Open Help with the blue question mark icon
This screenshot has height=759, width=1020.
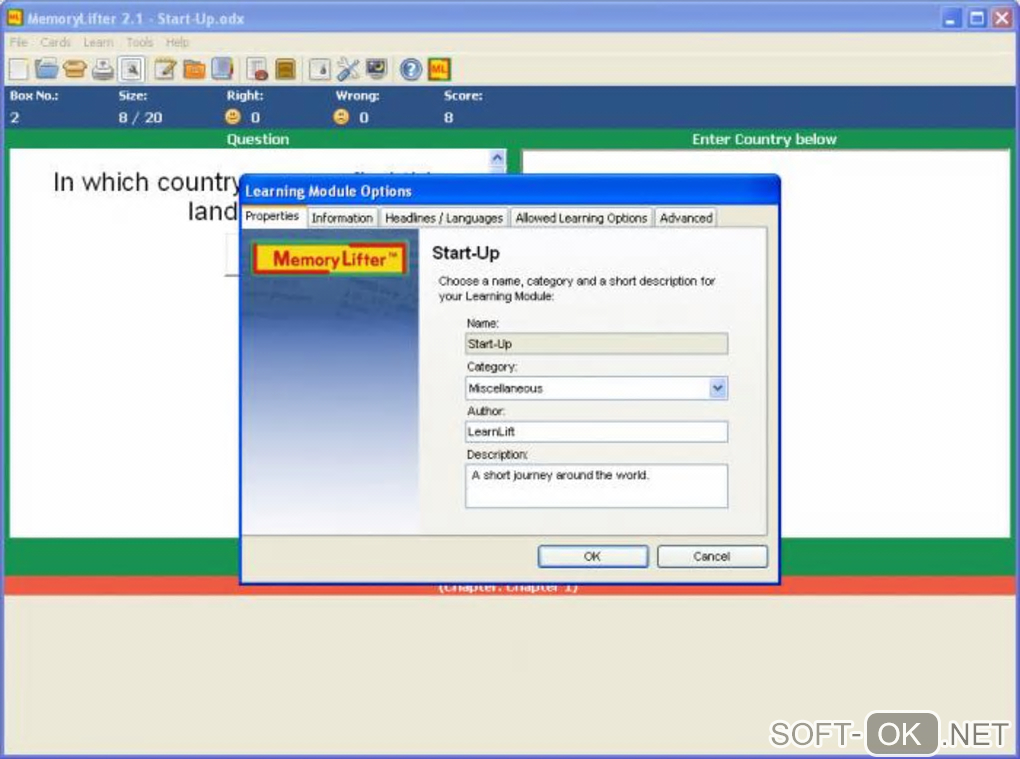(x=410, y=69)
